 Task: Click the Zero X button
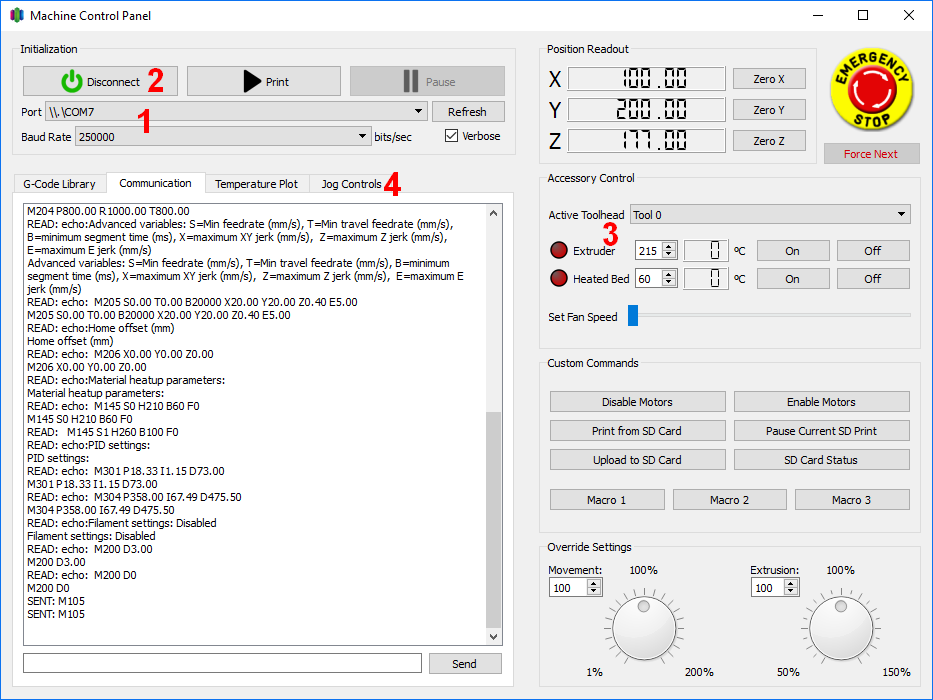(x=768, y=79)
